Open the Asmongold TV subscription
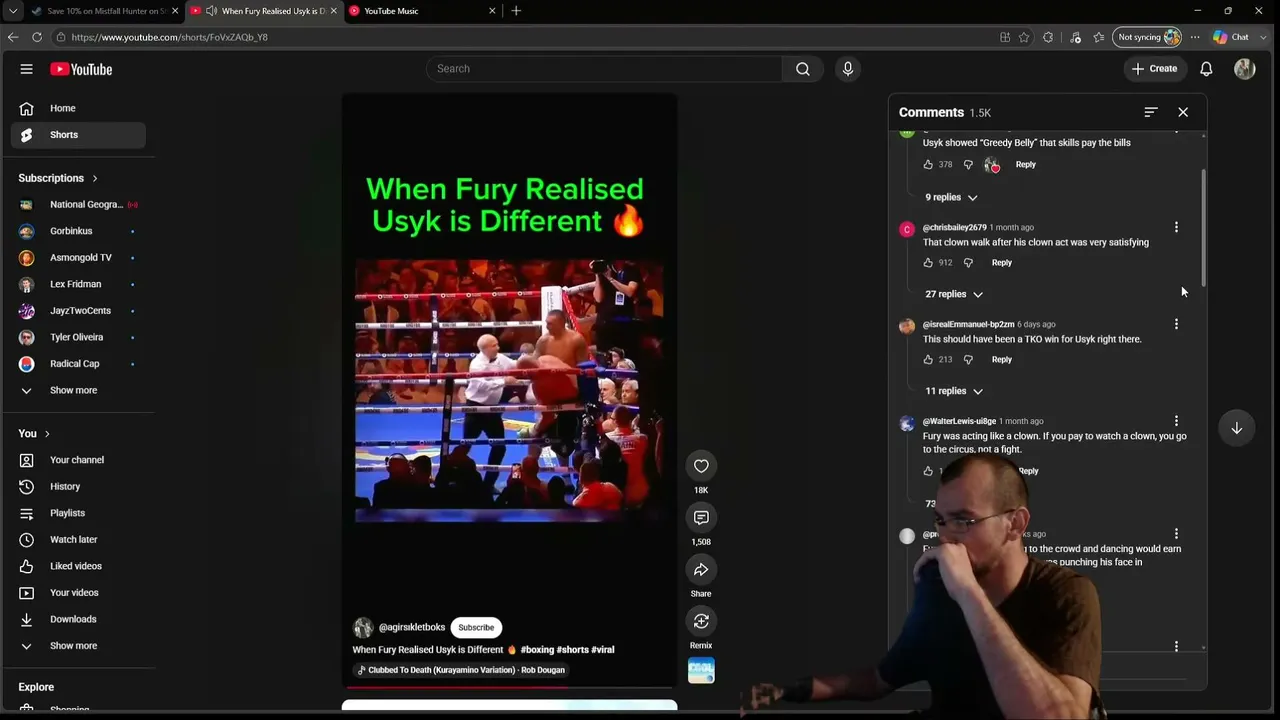The image size is (1280, 720). (78, 258)
